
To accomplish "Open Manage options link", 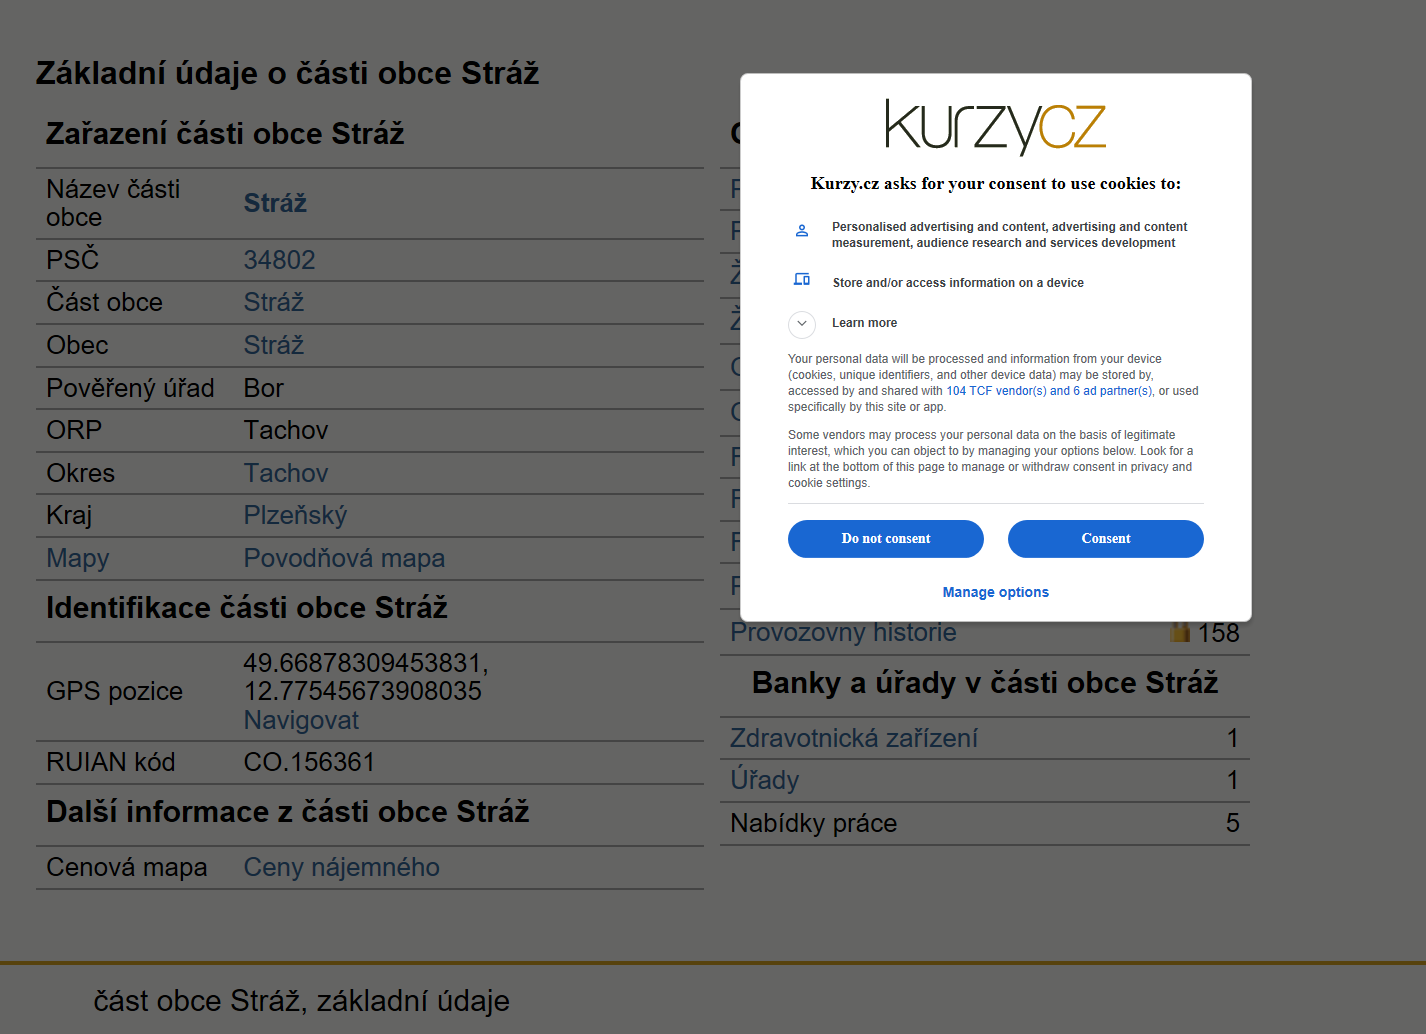I will 996,592.
